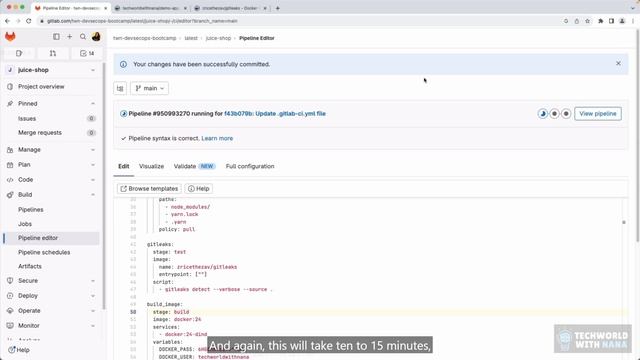Click the editor Help button

[x=199, y=189]
